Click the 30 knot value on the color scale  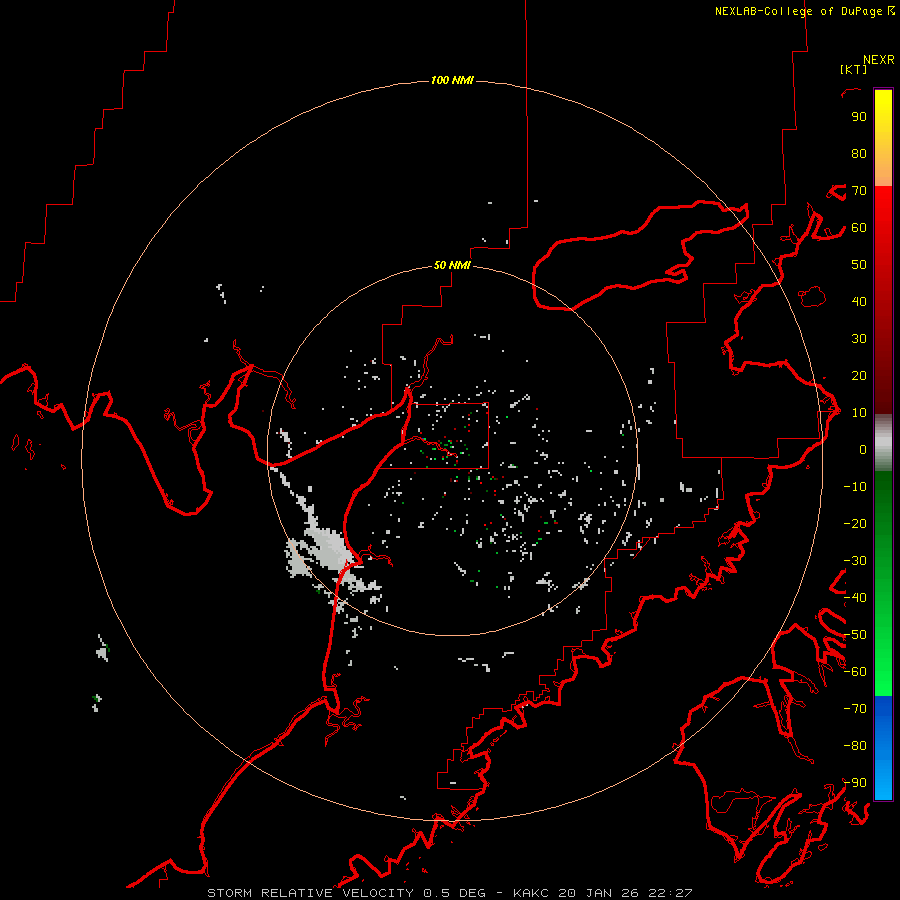pyautogui.click(x=859, y=339)
